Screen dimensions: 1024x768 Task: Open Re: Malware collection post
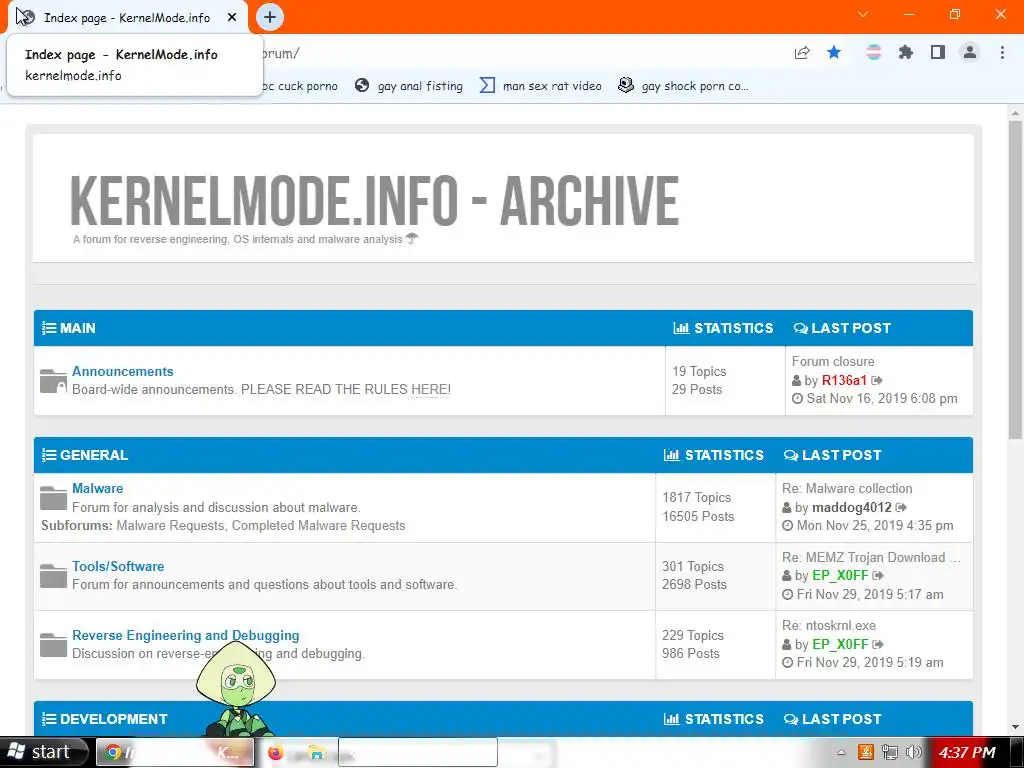tap(847, 488)
